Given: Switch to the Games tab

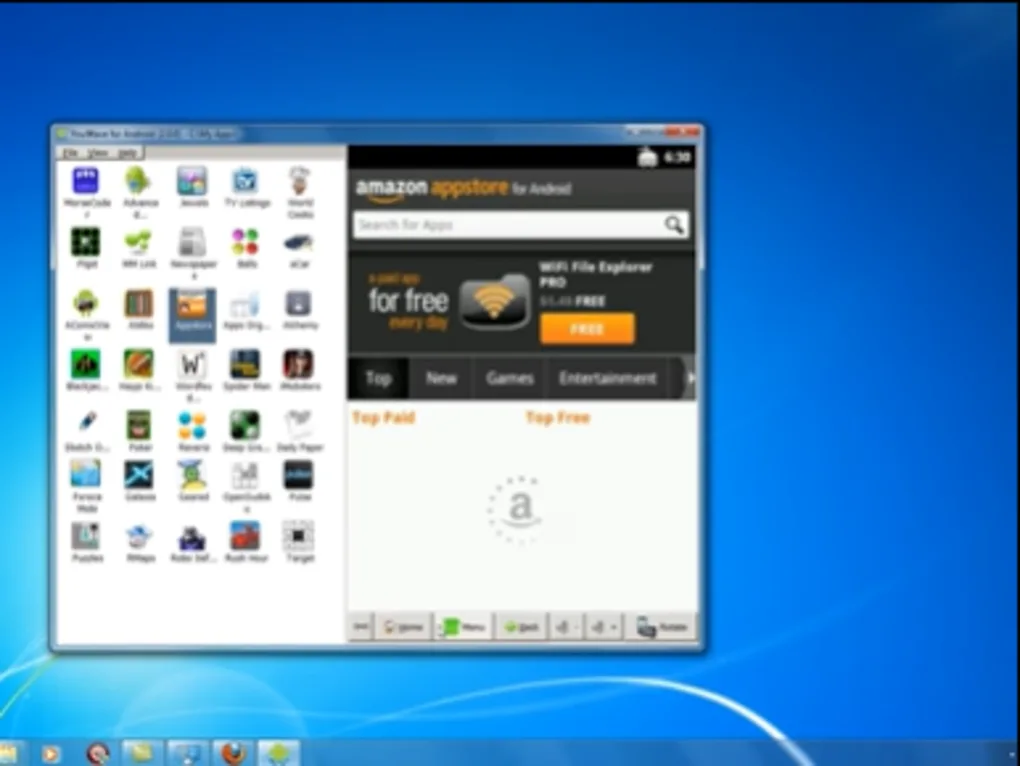Looking at the screenshot, I should click(510, 378).
